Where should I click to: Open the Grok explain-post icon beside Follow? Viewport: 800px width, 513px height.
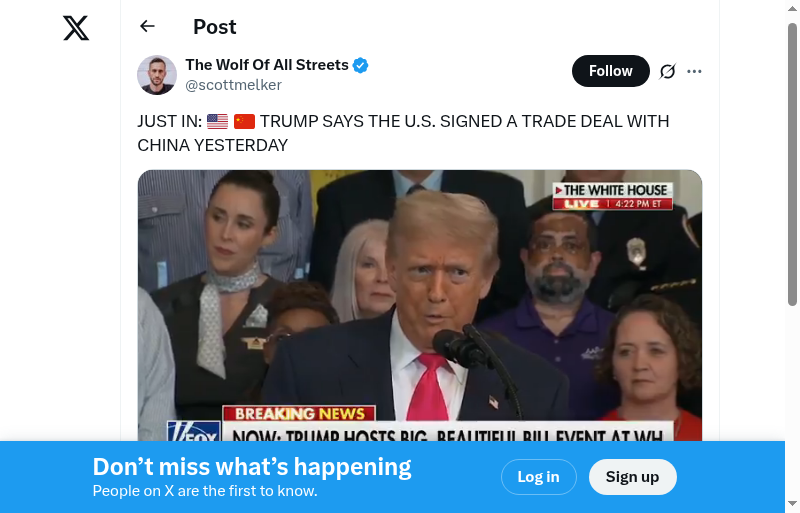tap(667, 71)
